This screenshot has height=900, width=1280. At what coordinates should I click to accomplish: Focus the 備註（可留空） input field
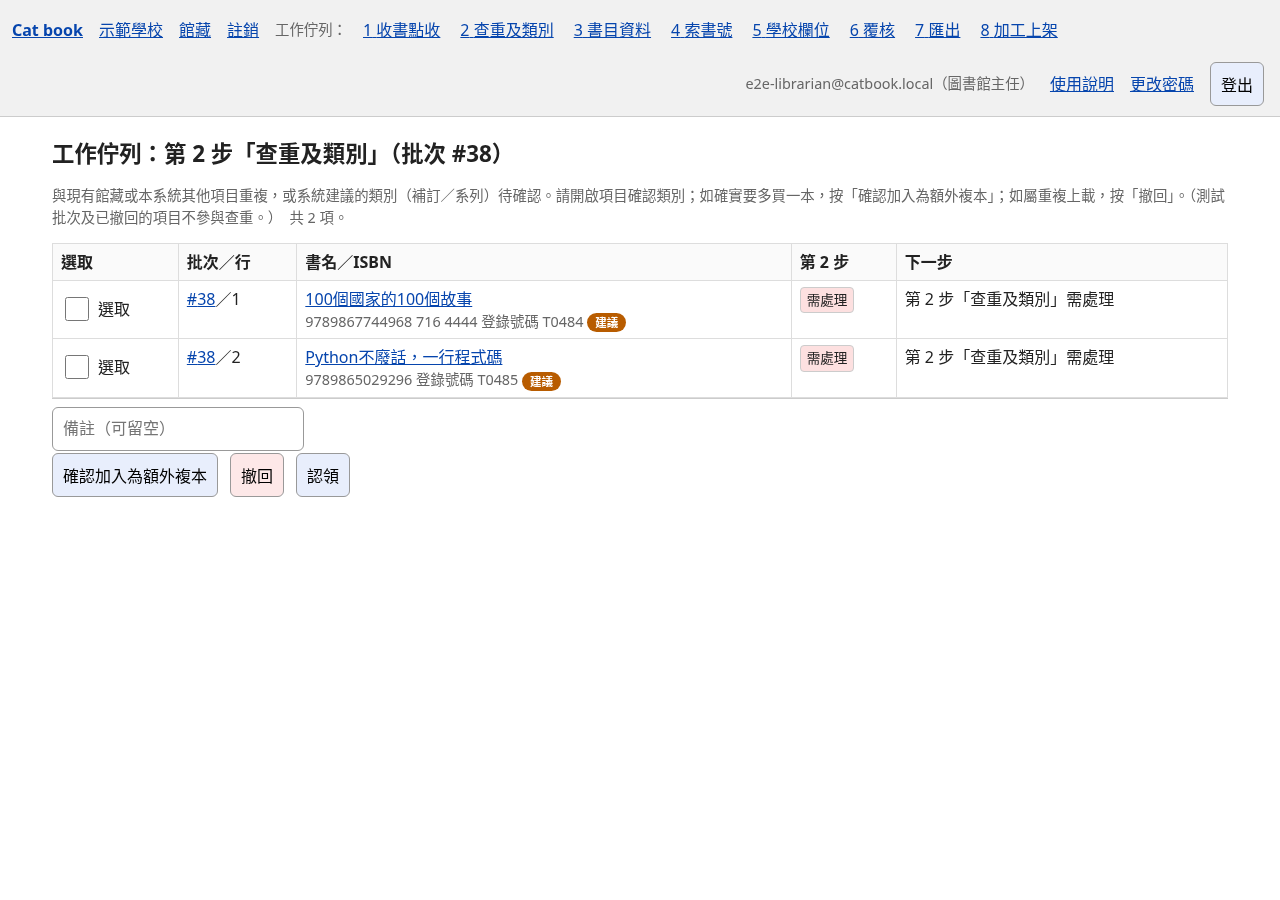(x=178, y=429)
